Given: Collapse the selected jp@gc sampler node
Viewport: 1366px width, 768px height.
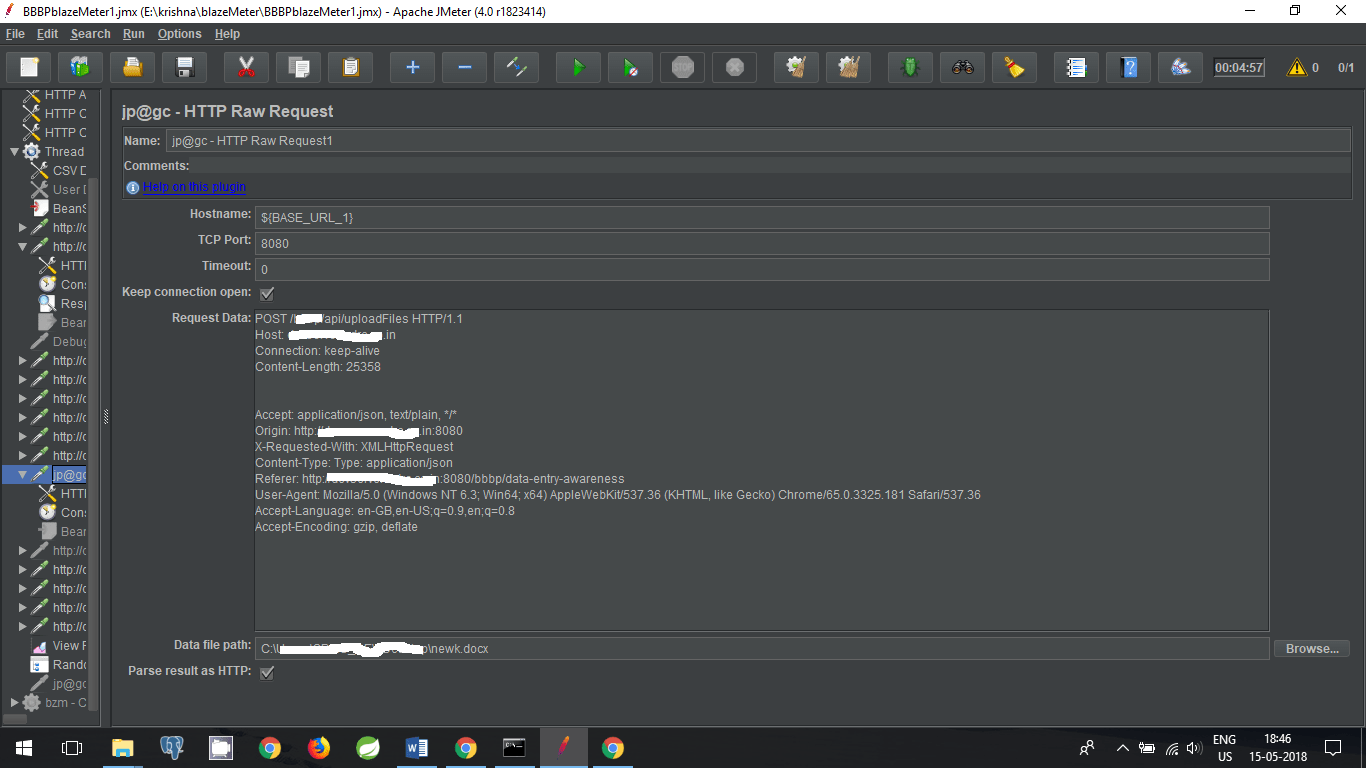Looking at the screenshot, I should click(22, 474).
